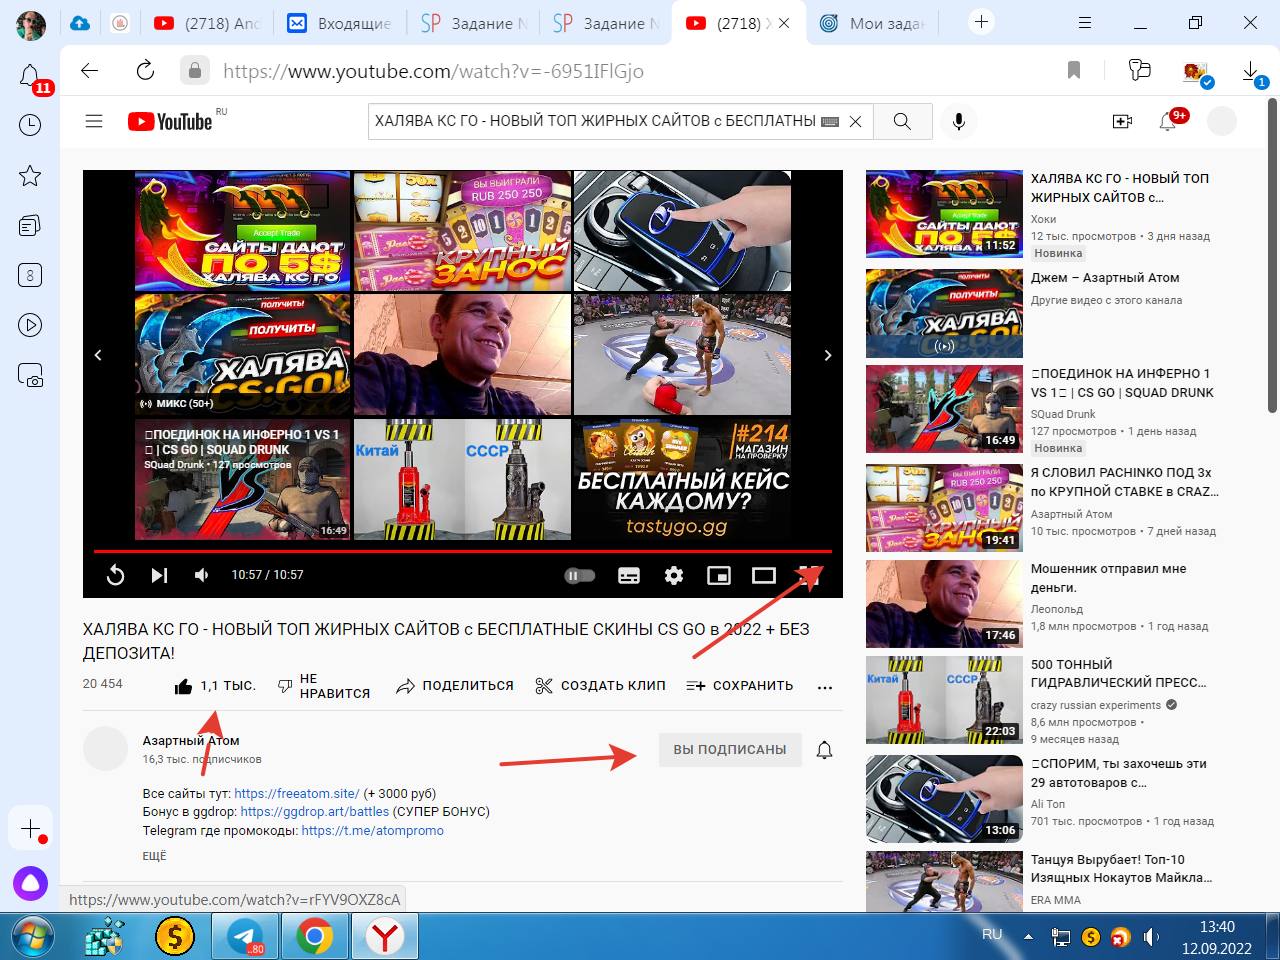Skip to next video in player
Image resolution: width=1280 pixels, height=960 pixels.
click(x=159, y=575)
